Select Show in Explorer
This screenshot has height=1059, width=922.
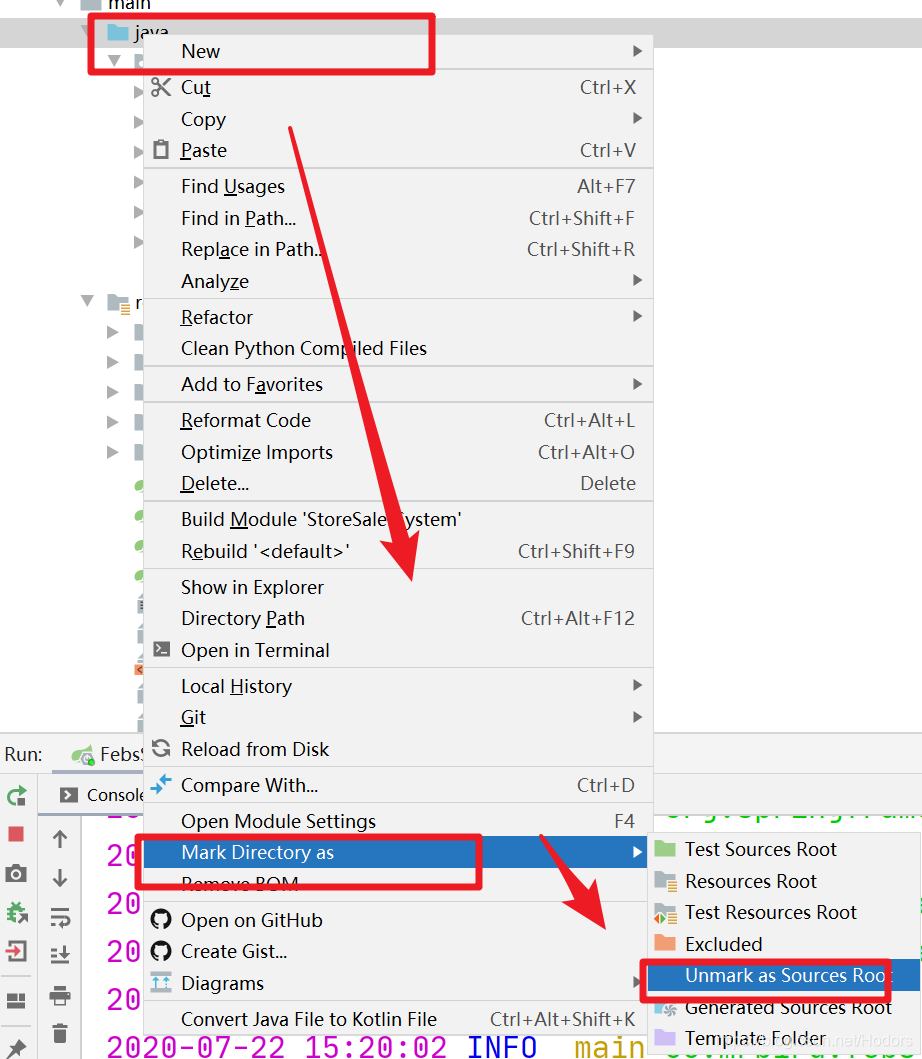click(399, 587)
